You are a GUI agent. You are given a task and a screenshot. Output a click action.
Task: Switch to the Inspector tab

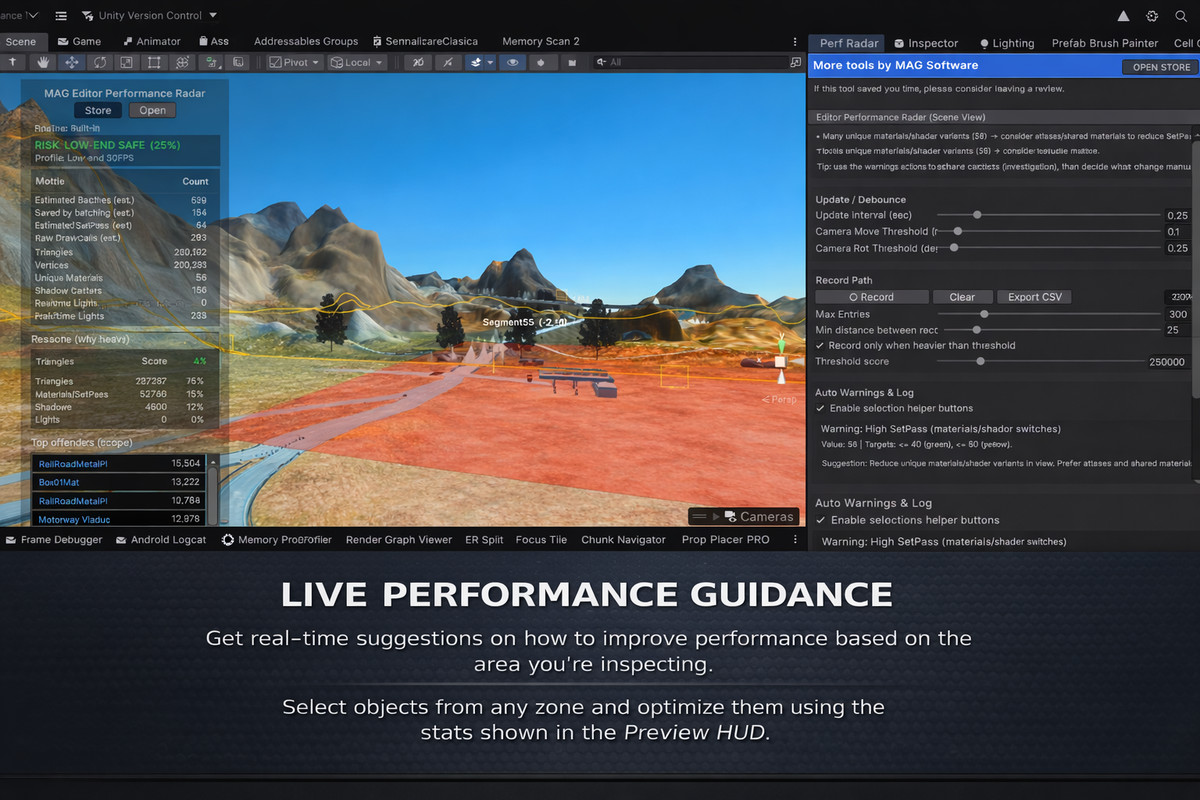[x=925, y=44]
